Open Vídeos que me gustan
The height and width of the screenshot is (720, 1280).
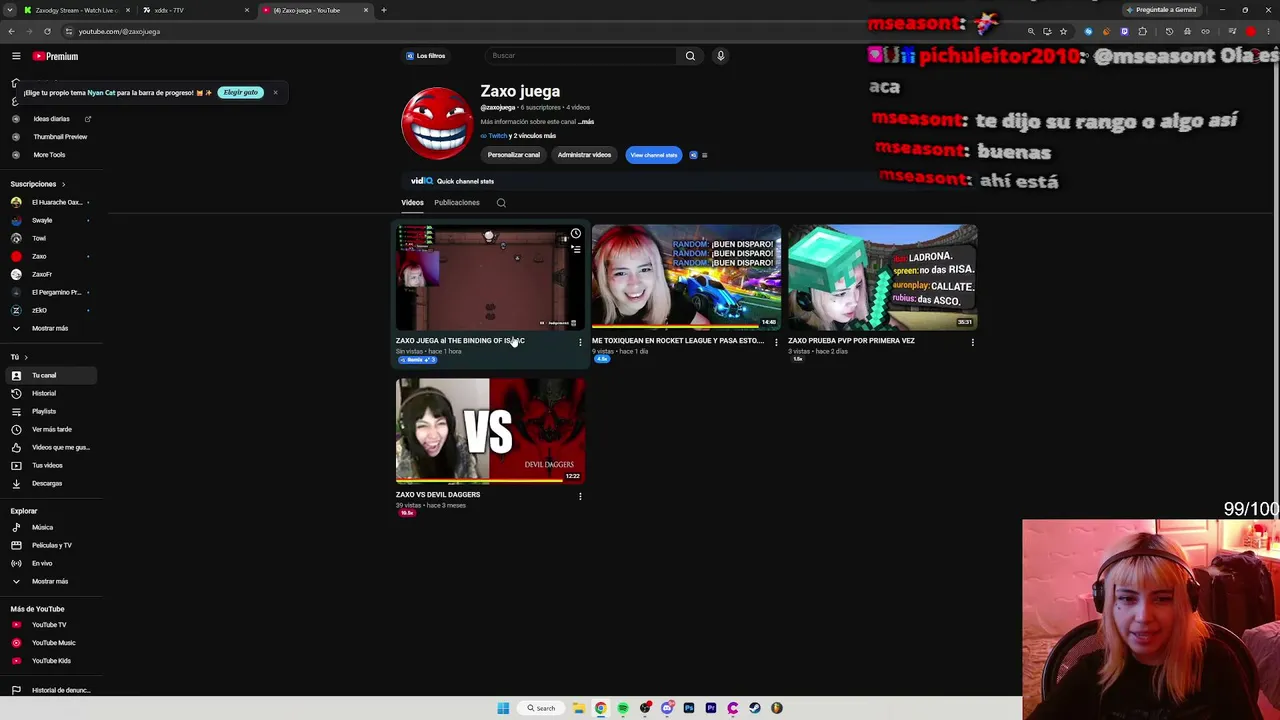tap(50, 447)
